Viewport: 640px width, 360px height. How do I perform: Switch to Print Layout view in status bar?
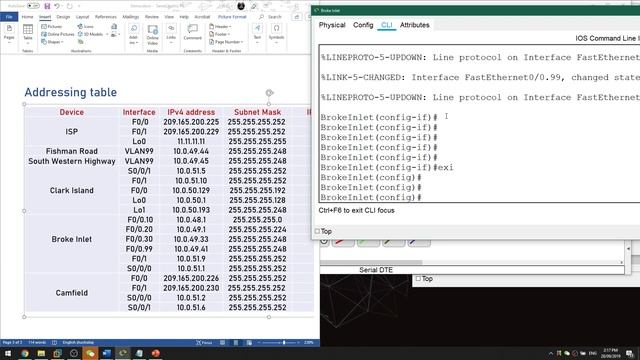tap(236, 343)
